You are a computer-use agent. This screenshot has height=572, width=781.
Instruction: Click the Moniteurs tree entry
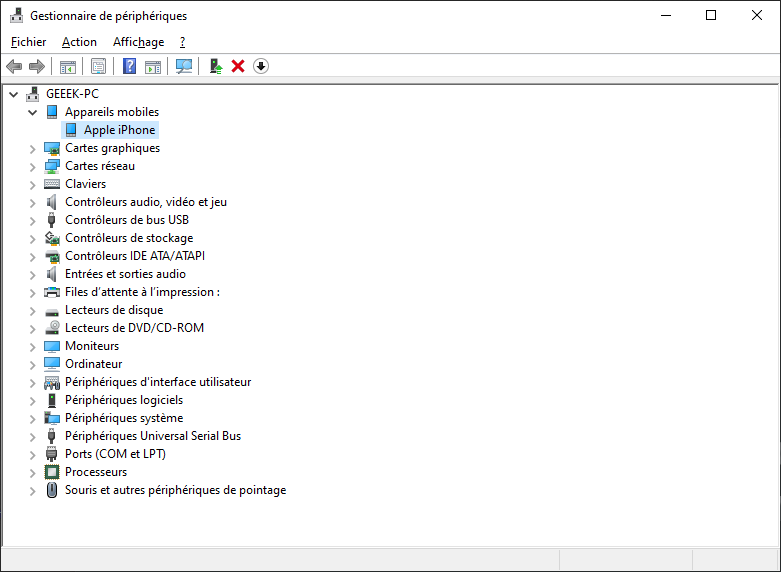click(92, 346)
